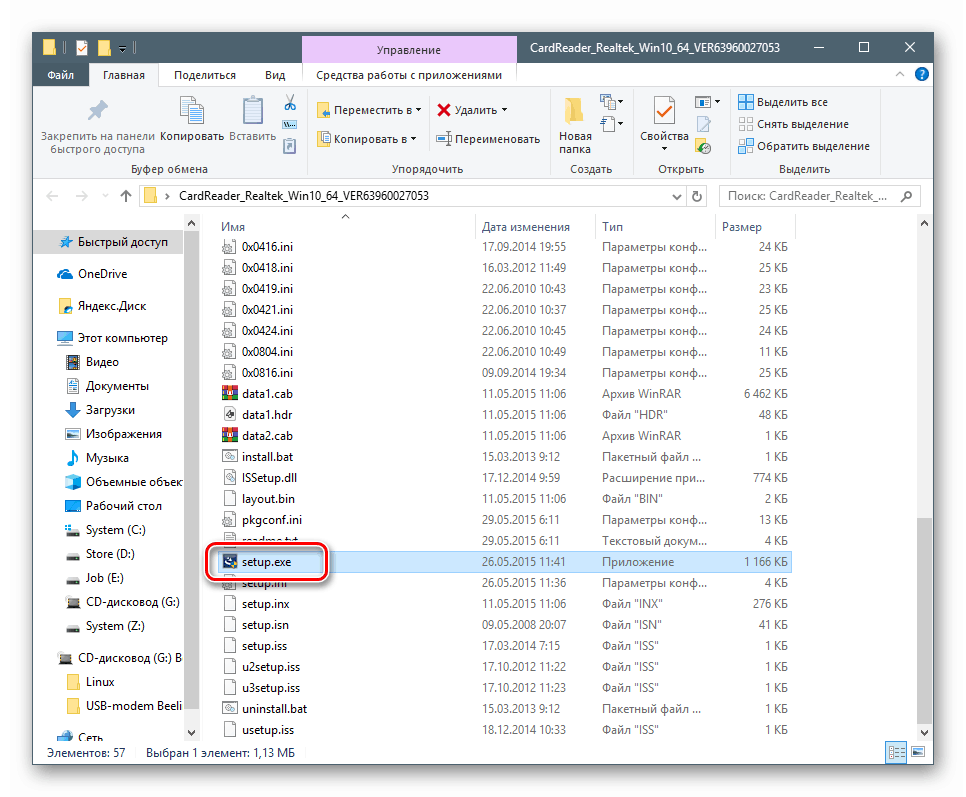Click the History icon in Open group
Screen dimensions: 966x797
coord(704,147)
